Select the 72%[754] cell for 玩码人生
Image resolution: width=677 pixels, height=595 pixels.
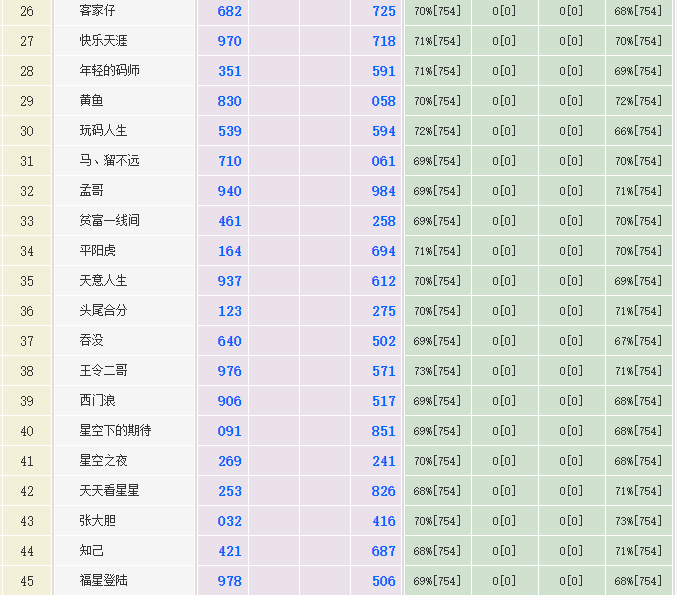[x=437, y=131]
